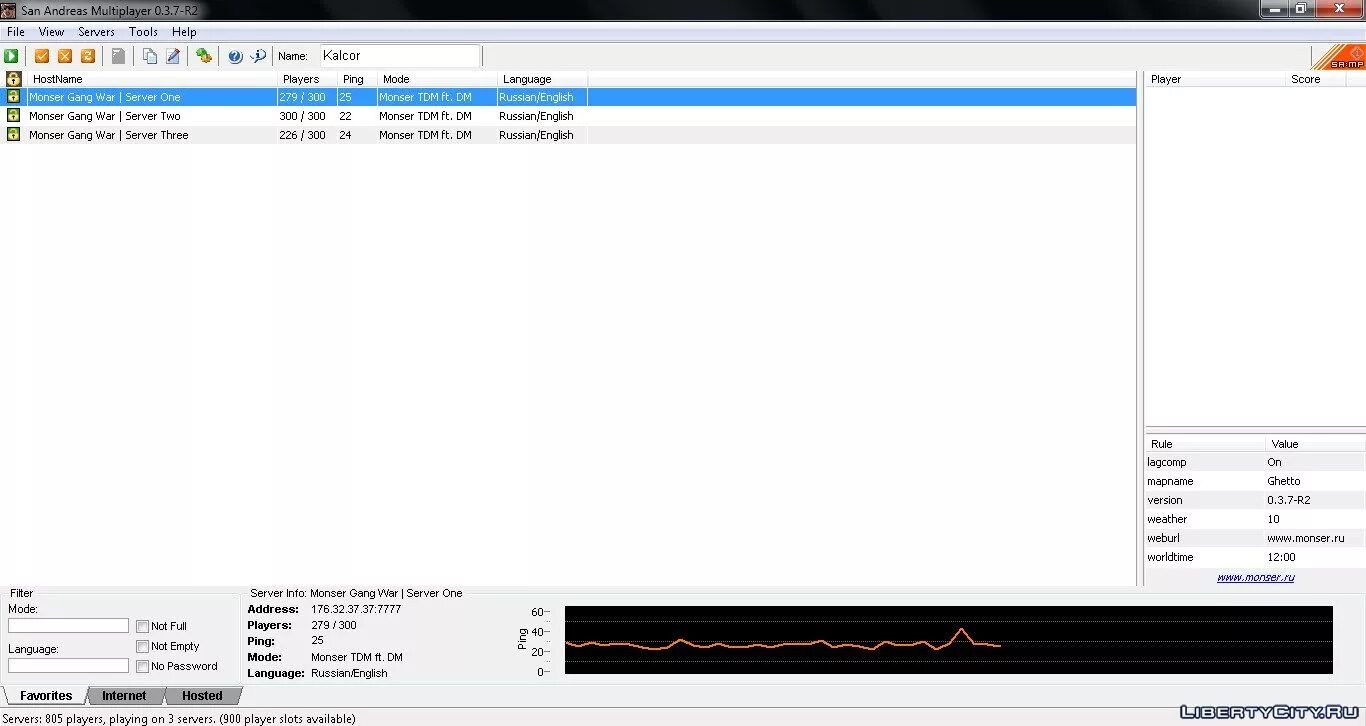Open the Servers menu
Screen dimensions: 1366x726
pos(96,32)
